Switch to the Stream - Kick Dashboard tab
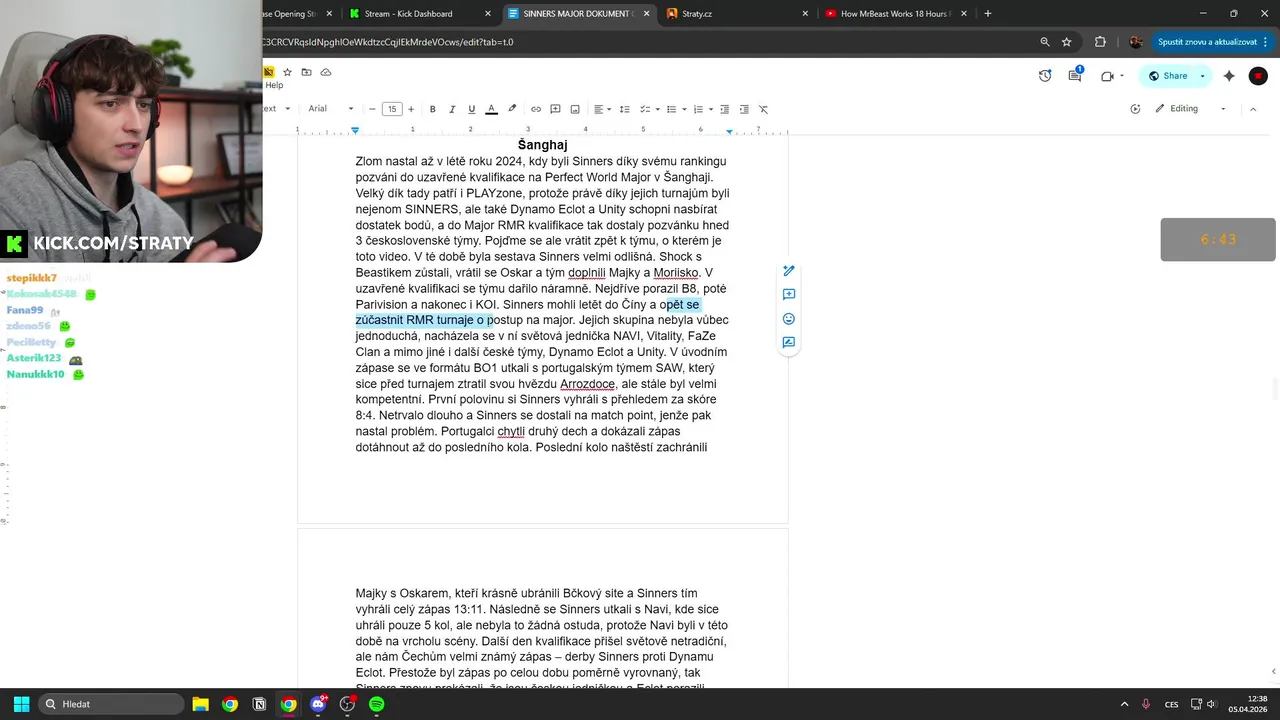The height and width of the screenshot is (720, 1280). point(420,14)
